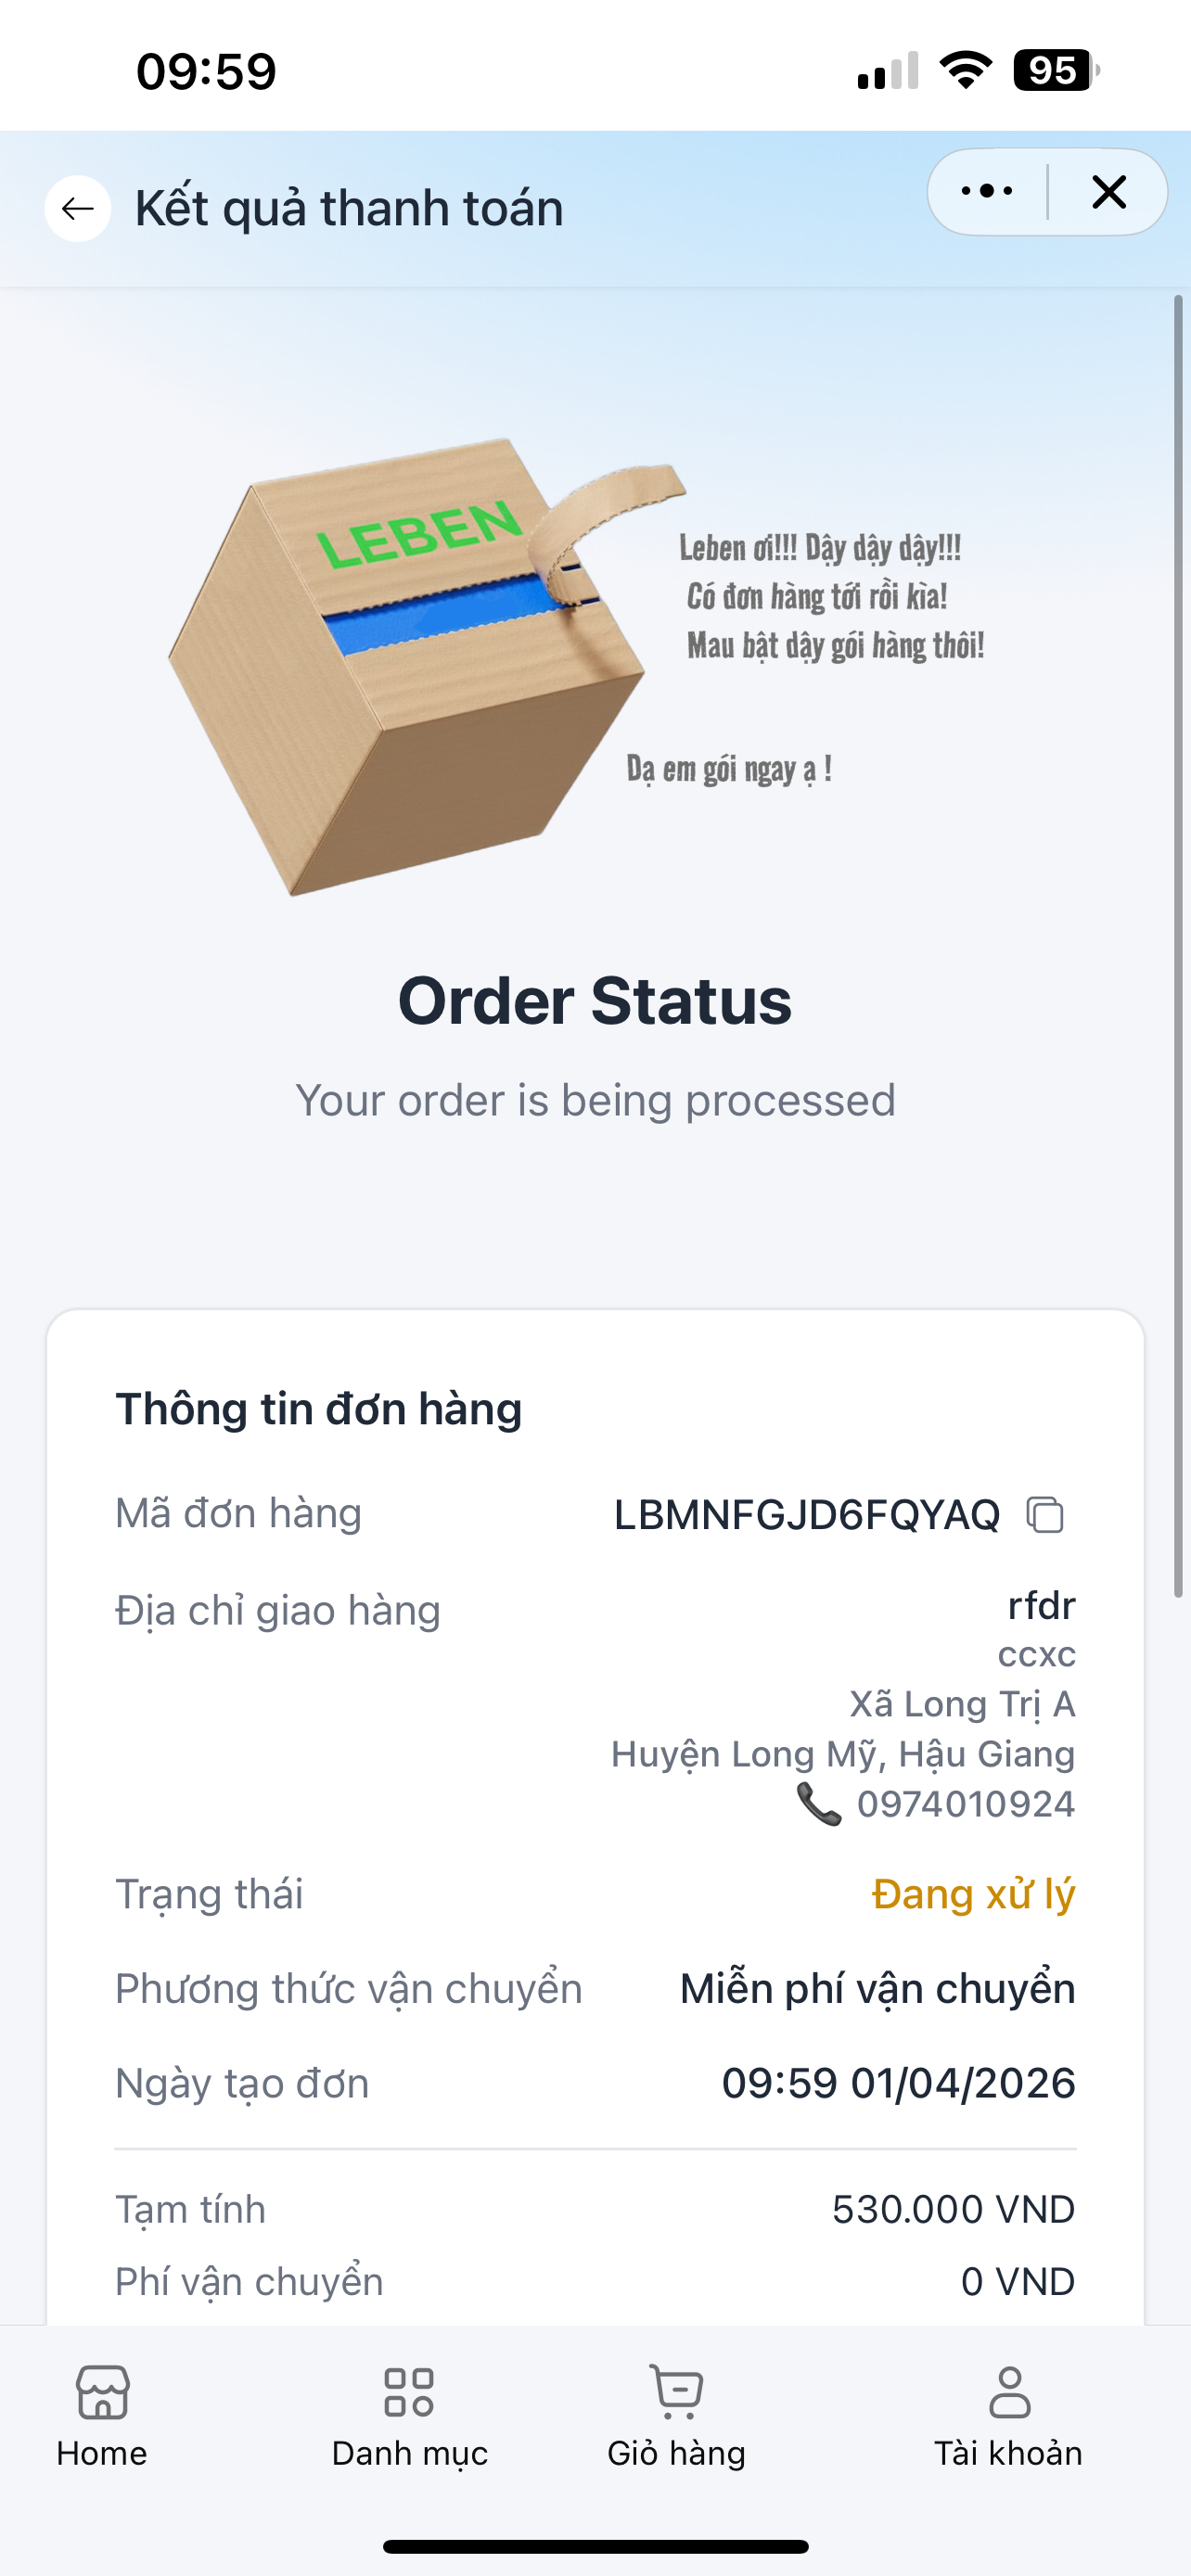This screenshot has height=2576, width=1191.
Task: Tap the Đang xử lý status label
Action: [x=973, y=1894]
